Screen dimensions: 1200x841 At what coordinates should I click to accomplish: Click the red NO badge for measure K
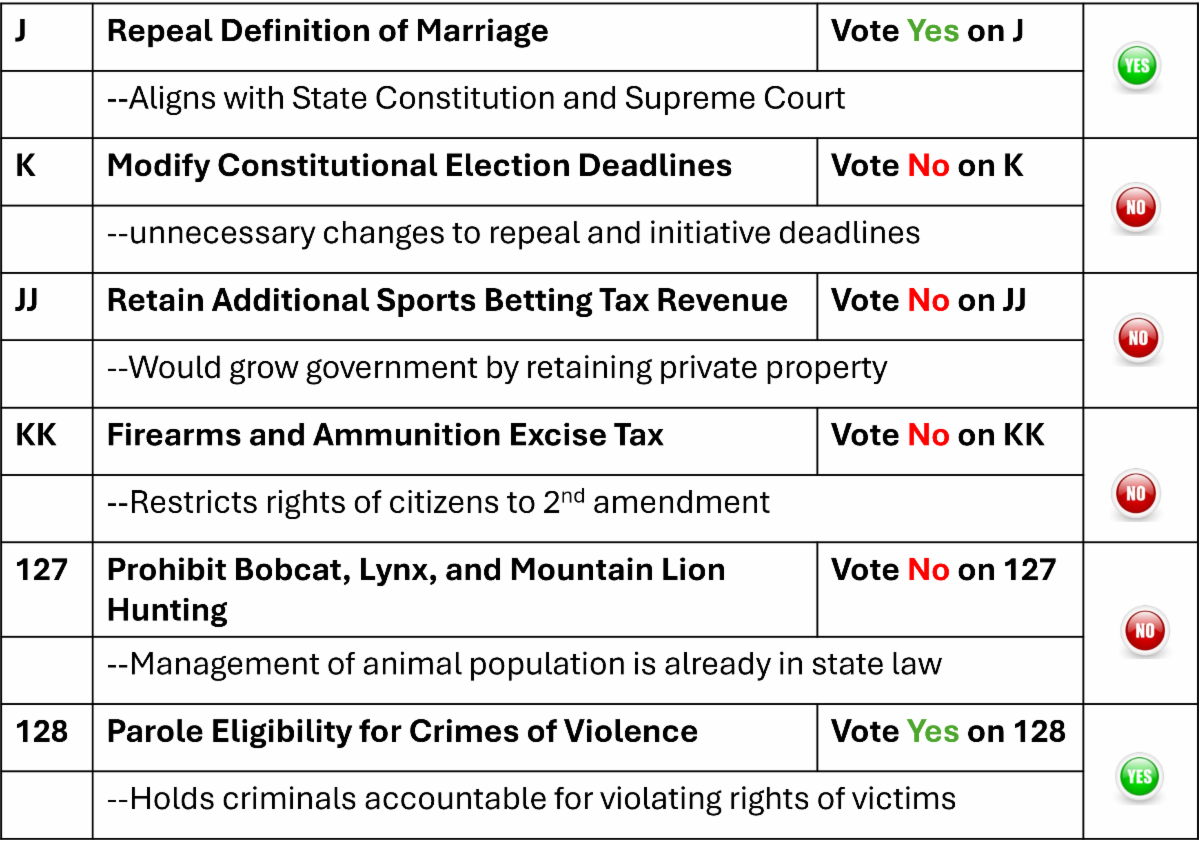point(1137,208)
